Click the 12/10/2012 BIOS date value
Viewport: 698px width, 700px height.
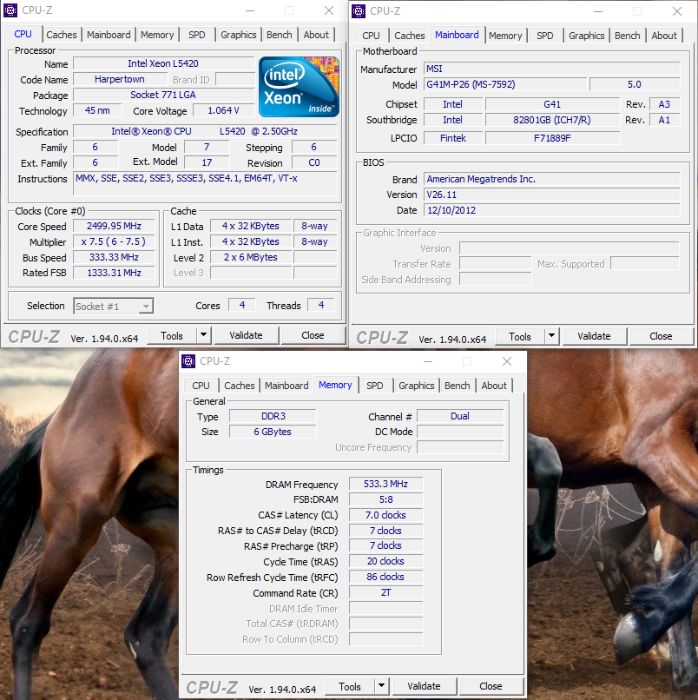point(552,211)
